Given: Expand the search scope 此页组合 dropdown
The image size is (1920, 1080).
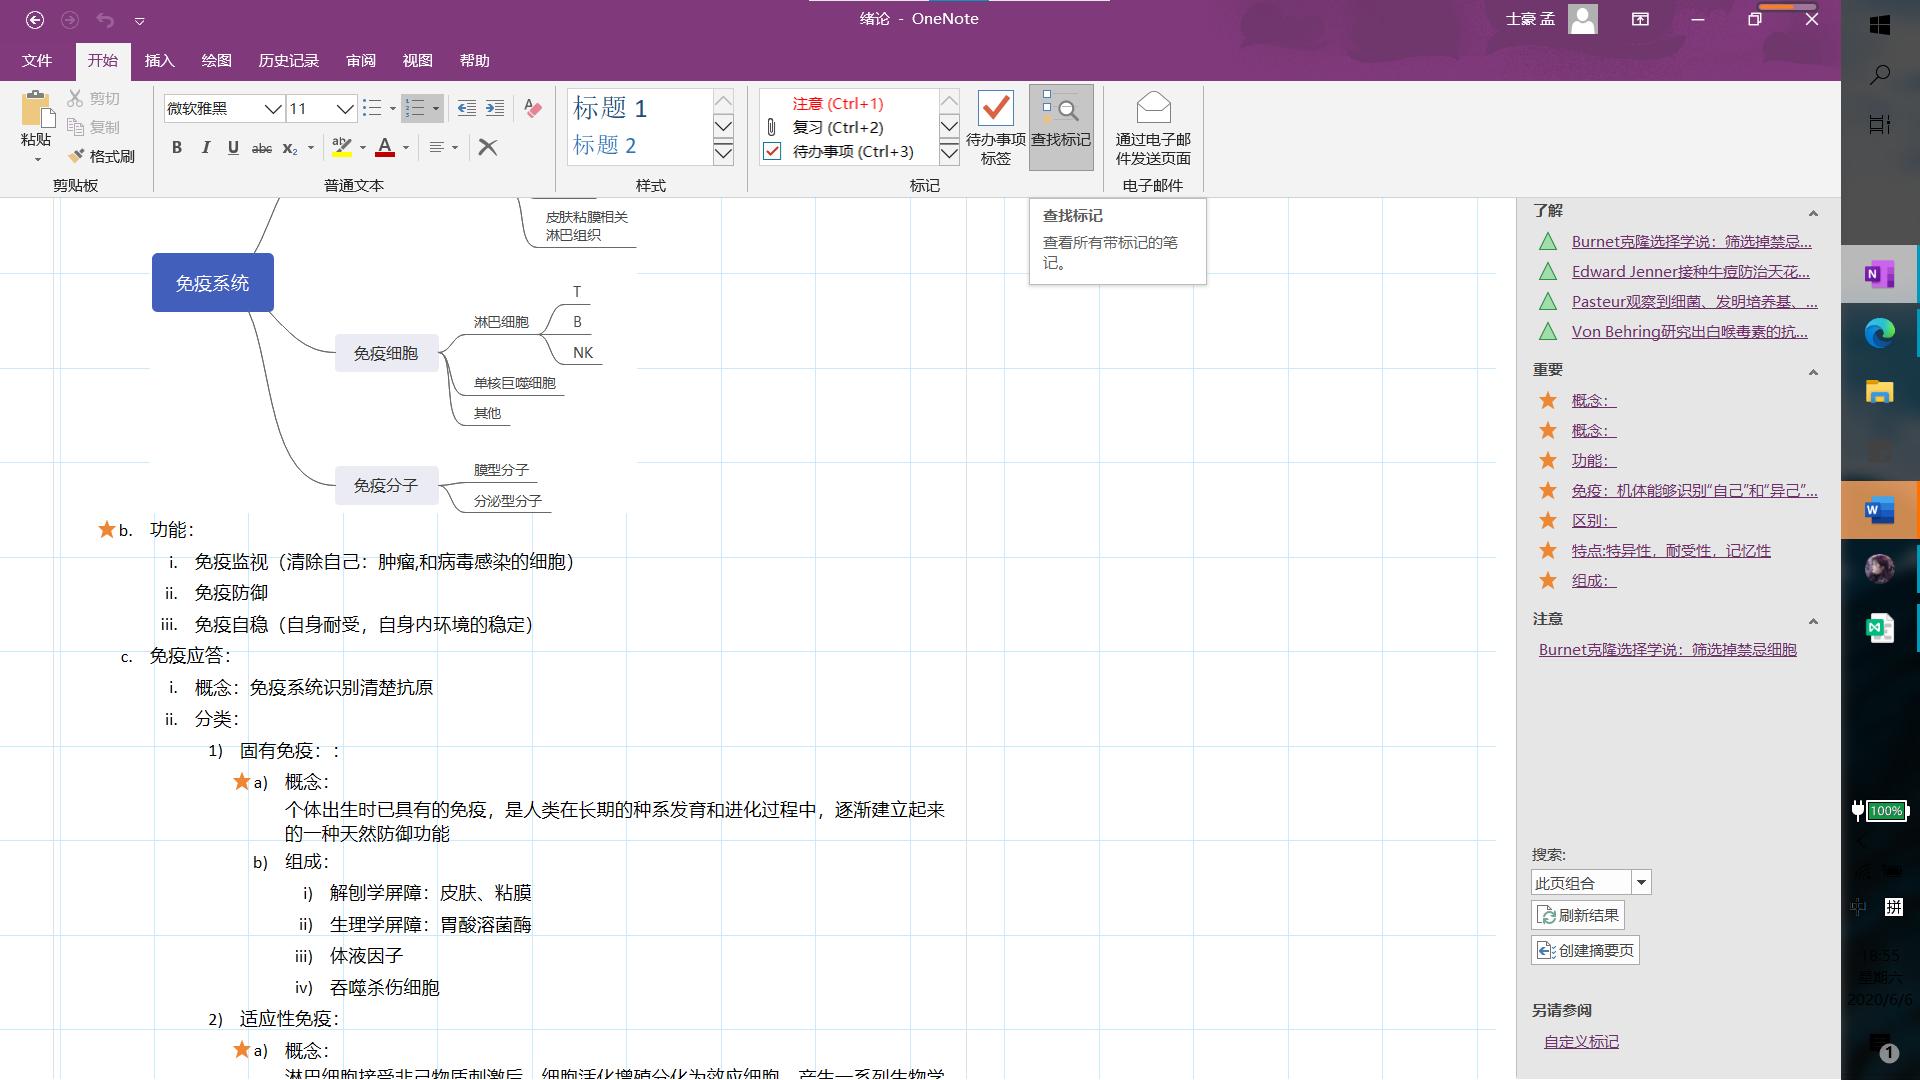Looking at the screenshot, I should pos(1640,883).
